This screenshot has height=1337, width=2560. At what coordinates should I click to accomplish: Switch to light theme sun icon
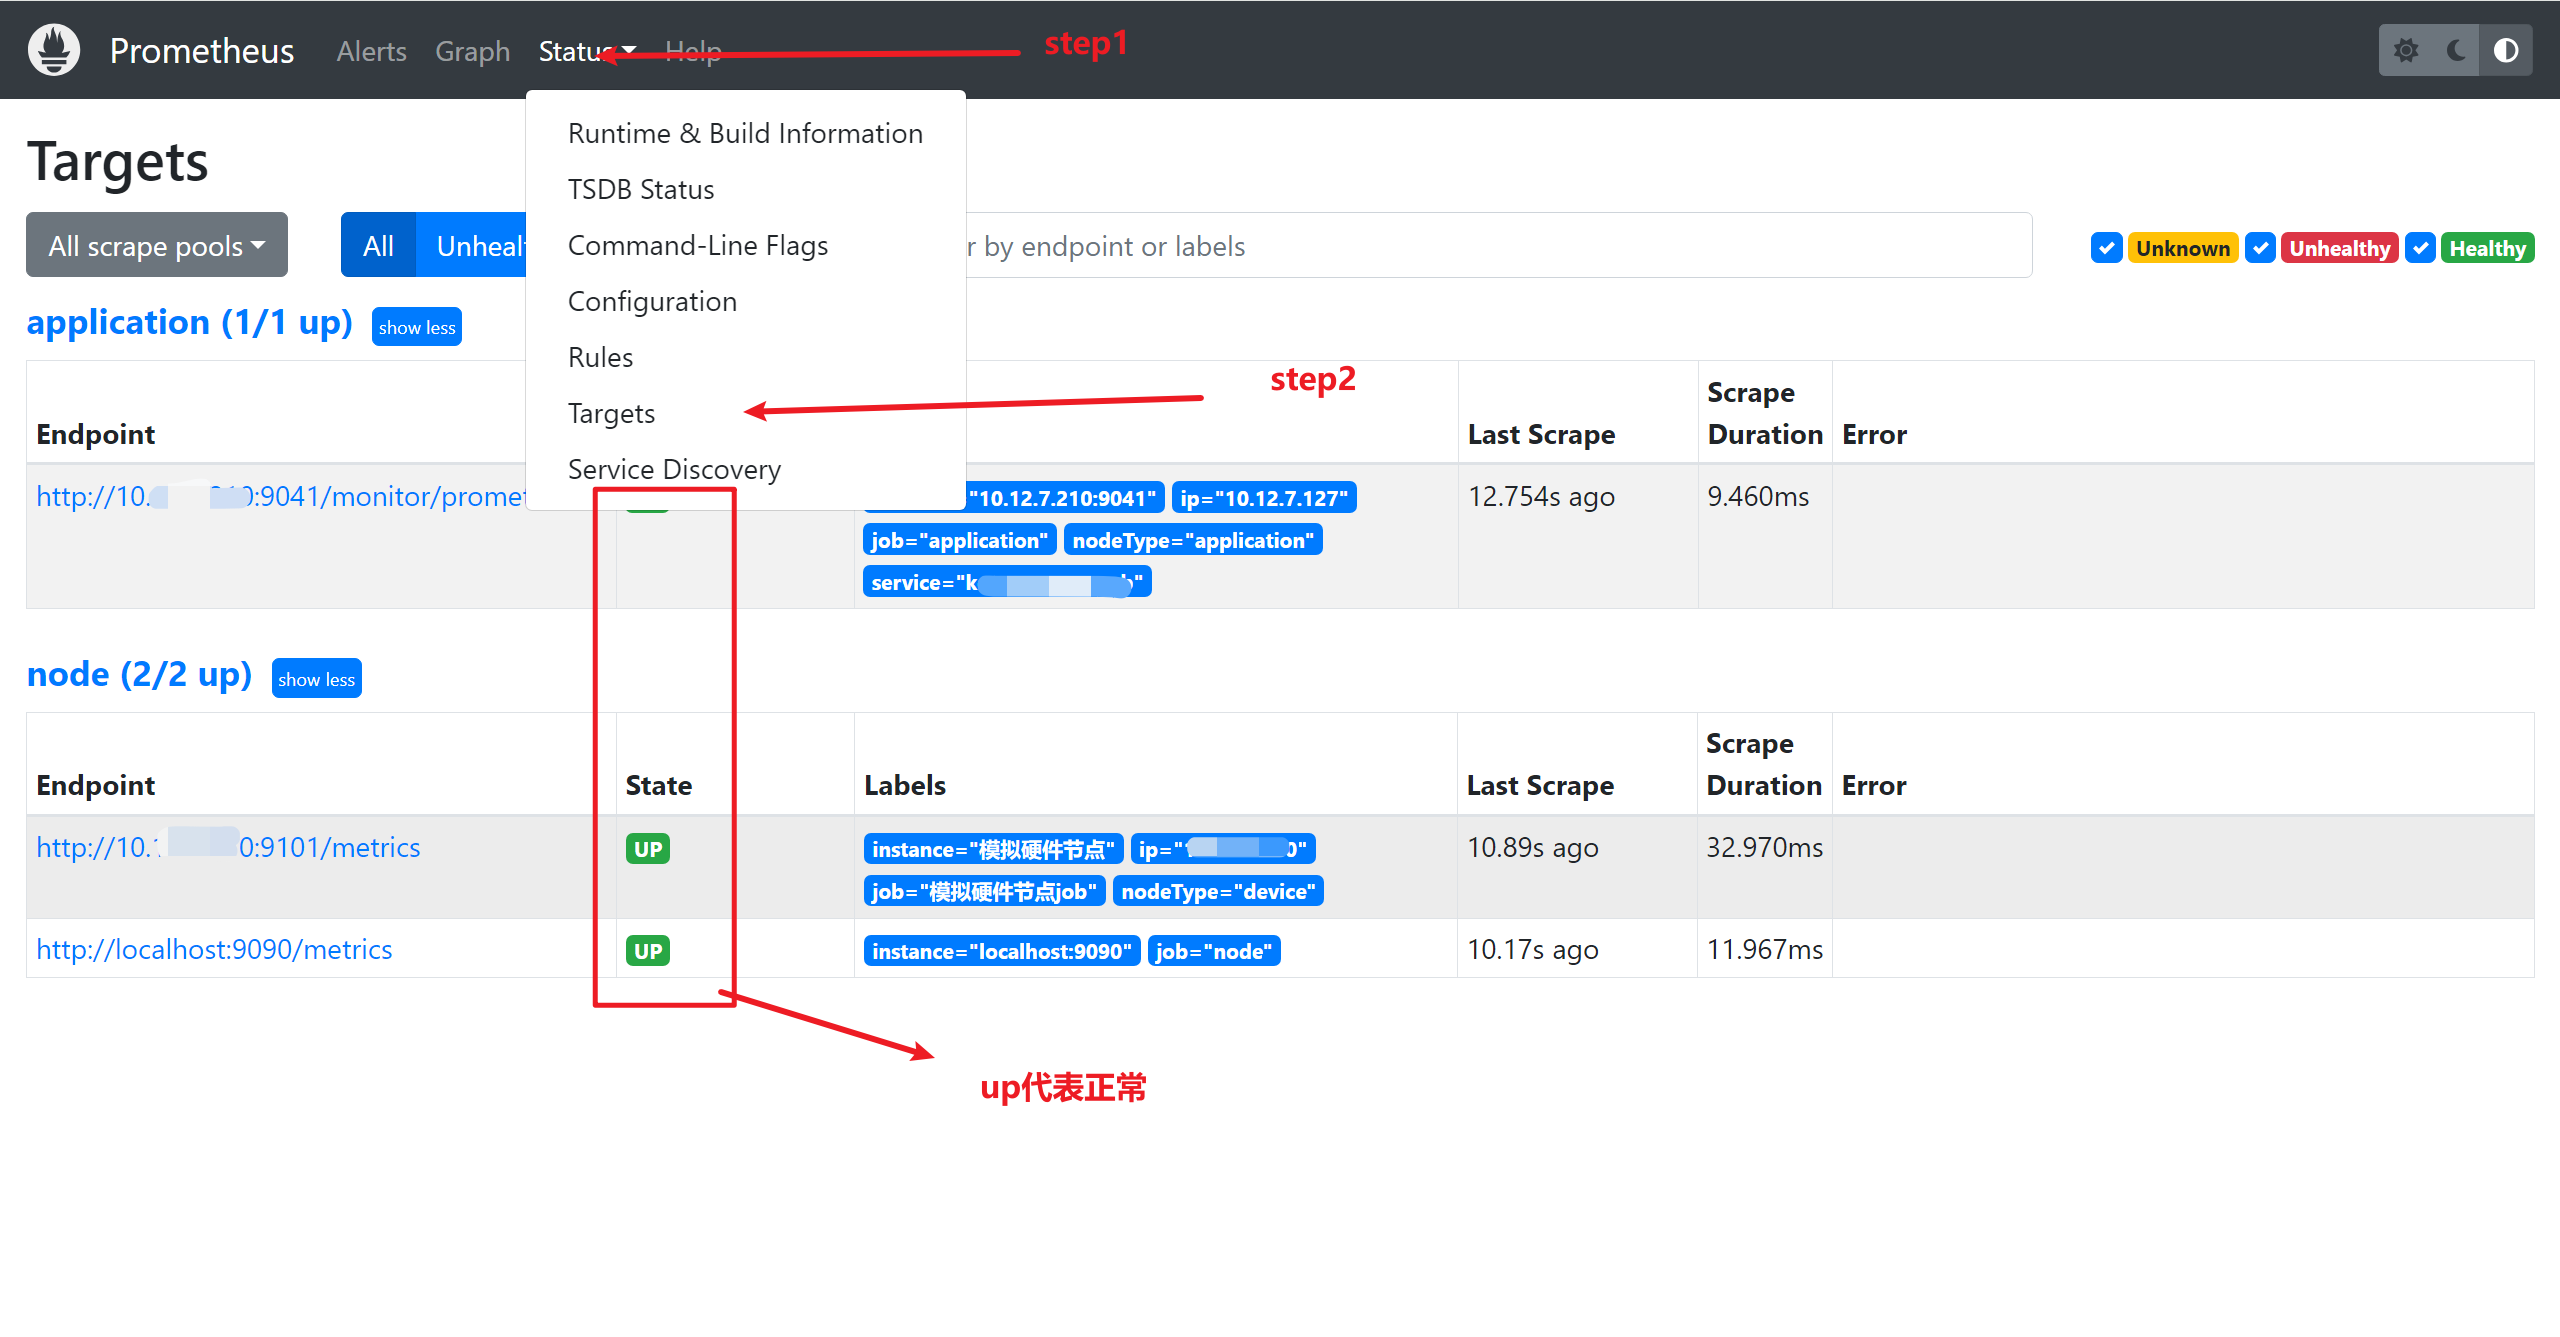click(x=2406, y=50)
